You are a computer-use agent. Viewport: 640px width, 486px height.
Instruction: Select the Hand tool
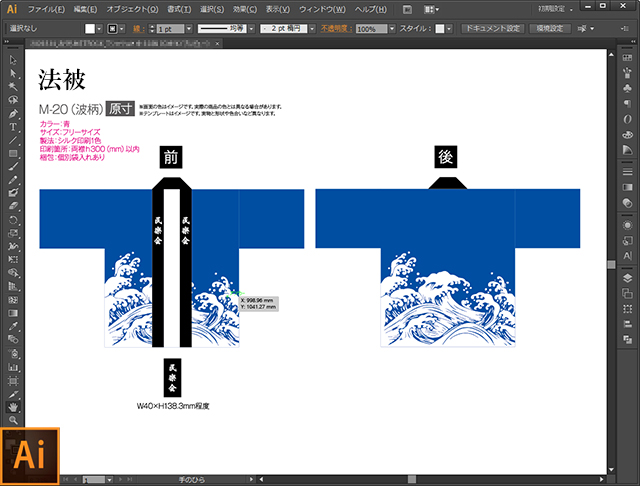coord(13,407)
